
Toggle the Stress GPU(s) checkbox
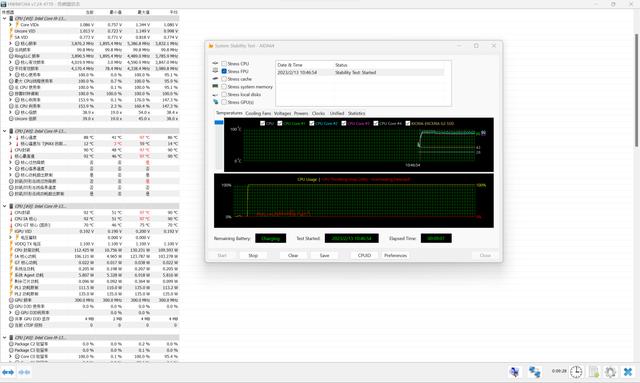(x=224, y=102)
